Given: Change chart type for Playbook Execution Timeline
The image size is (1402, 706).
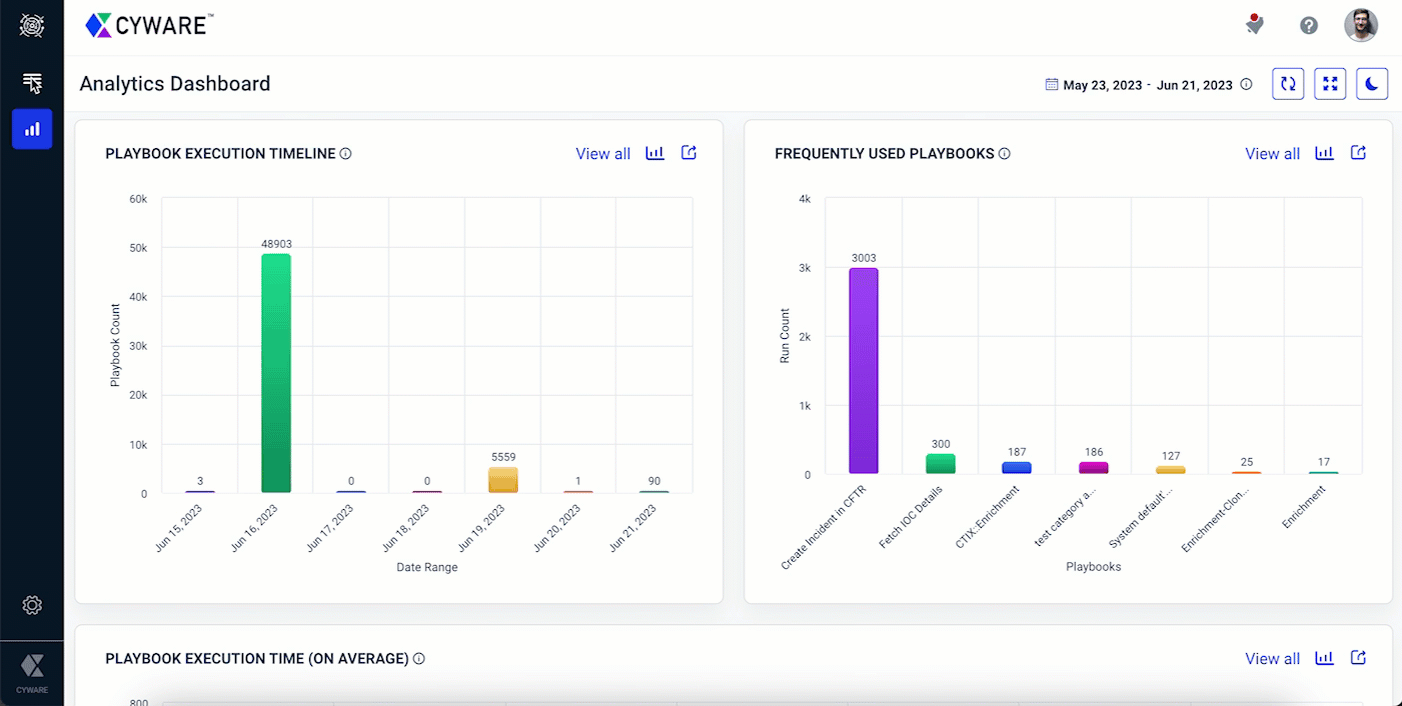Looking at the screenshot, I should tap(655, 153).
